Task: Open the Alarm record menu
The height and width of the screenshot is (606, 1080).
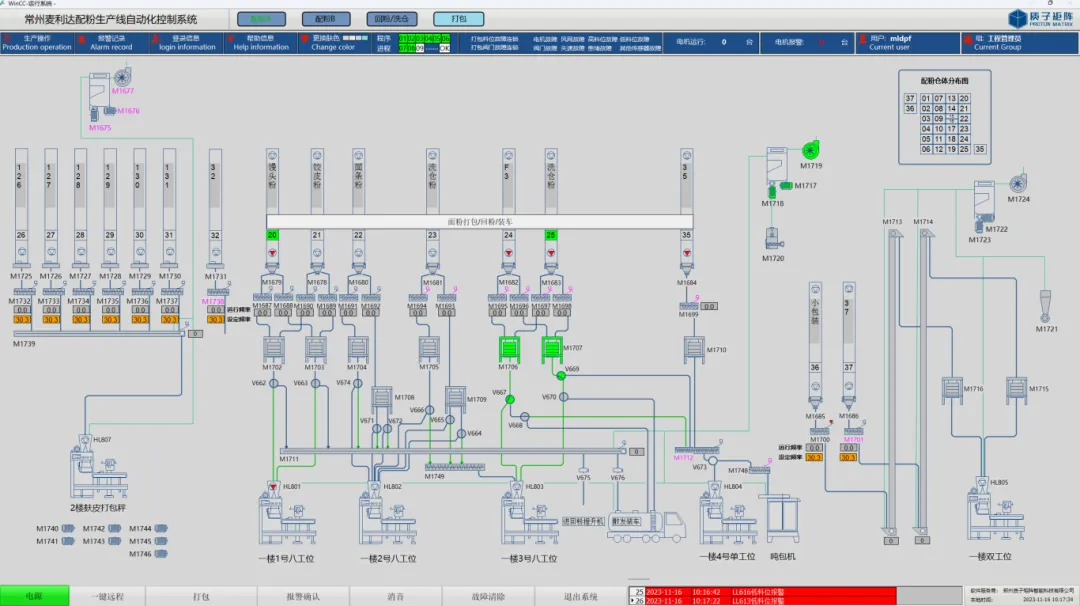Action: 111,43
